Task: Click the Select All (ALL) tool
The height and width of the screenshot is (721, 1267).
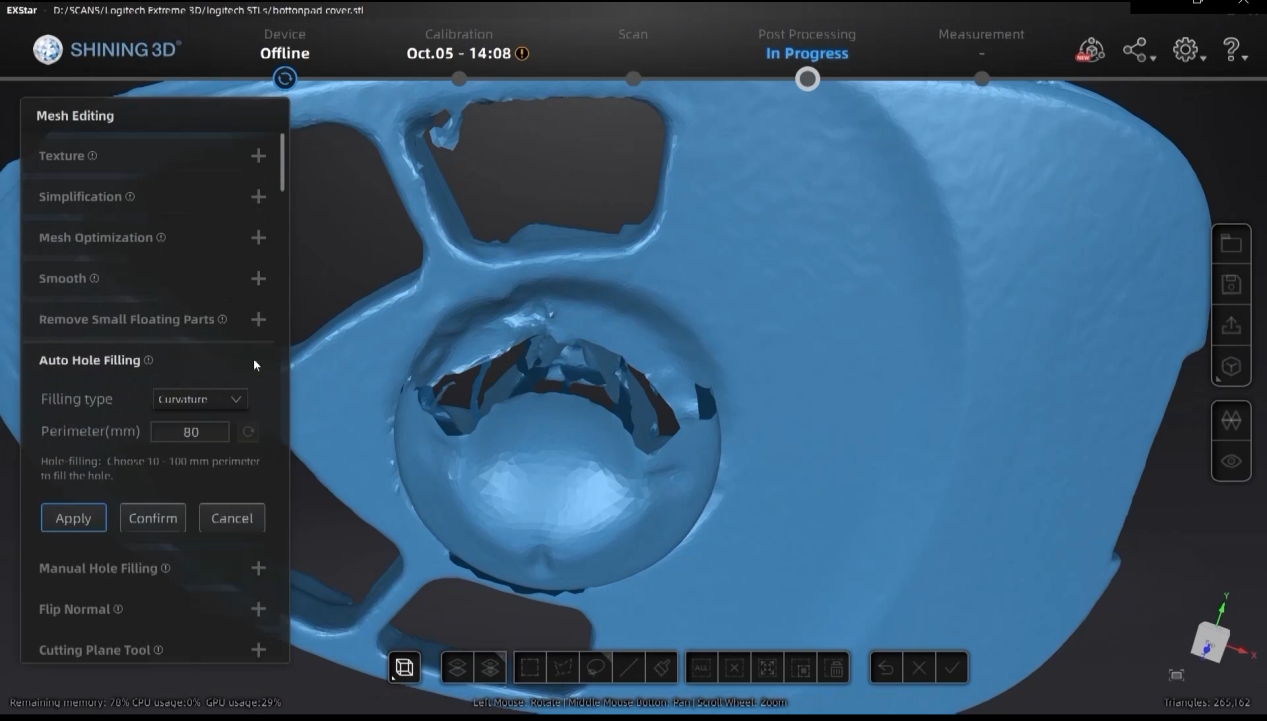Action: tap(701, 667)
